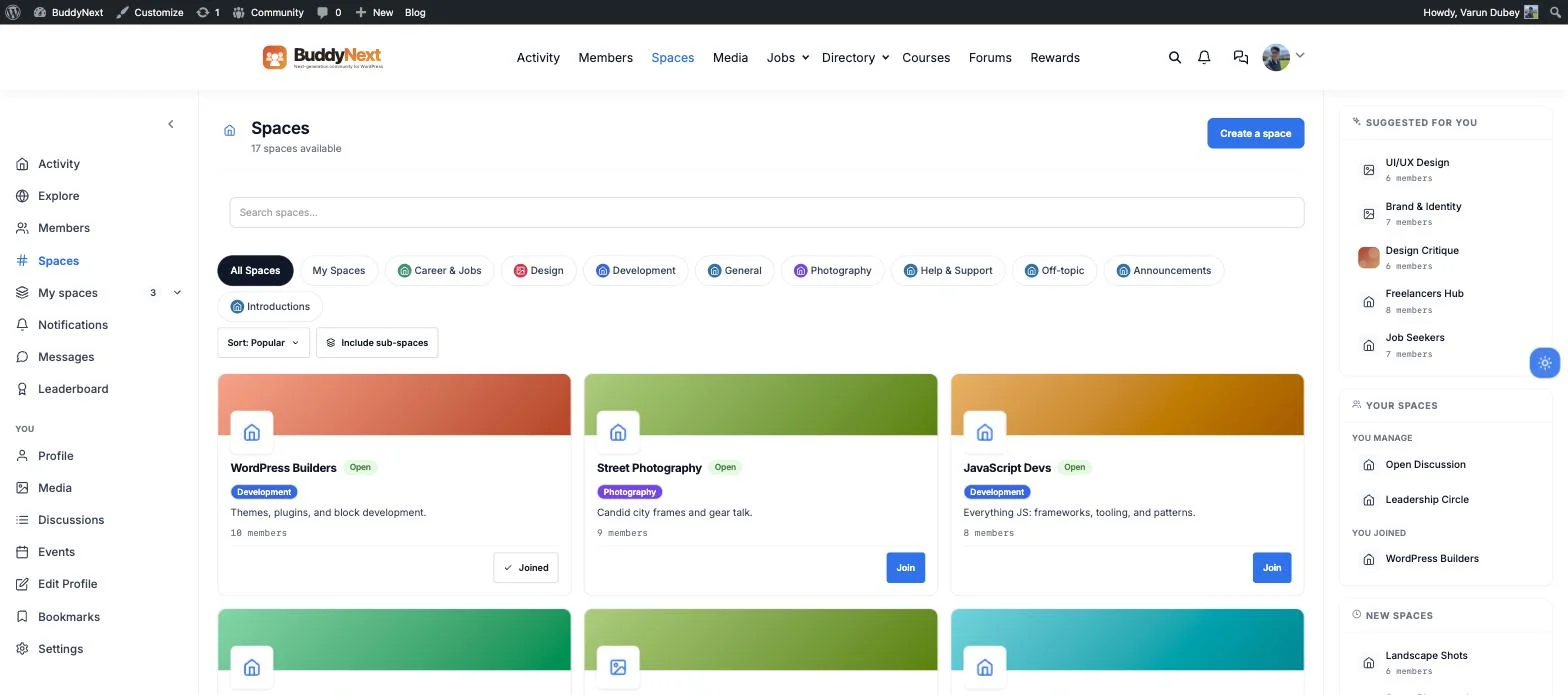Open the notification bell in header
1568x695 pixels.
click(x=1204, y=58)
